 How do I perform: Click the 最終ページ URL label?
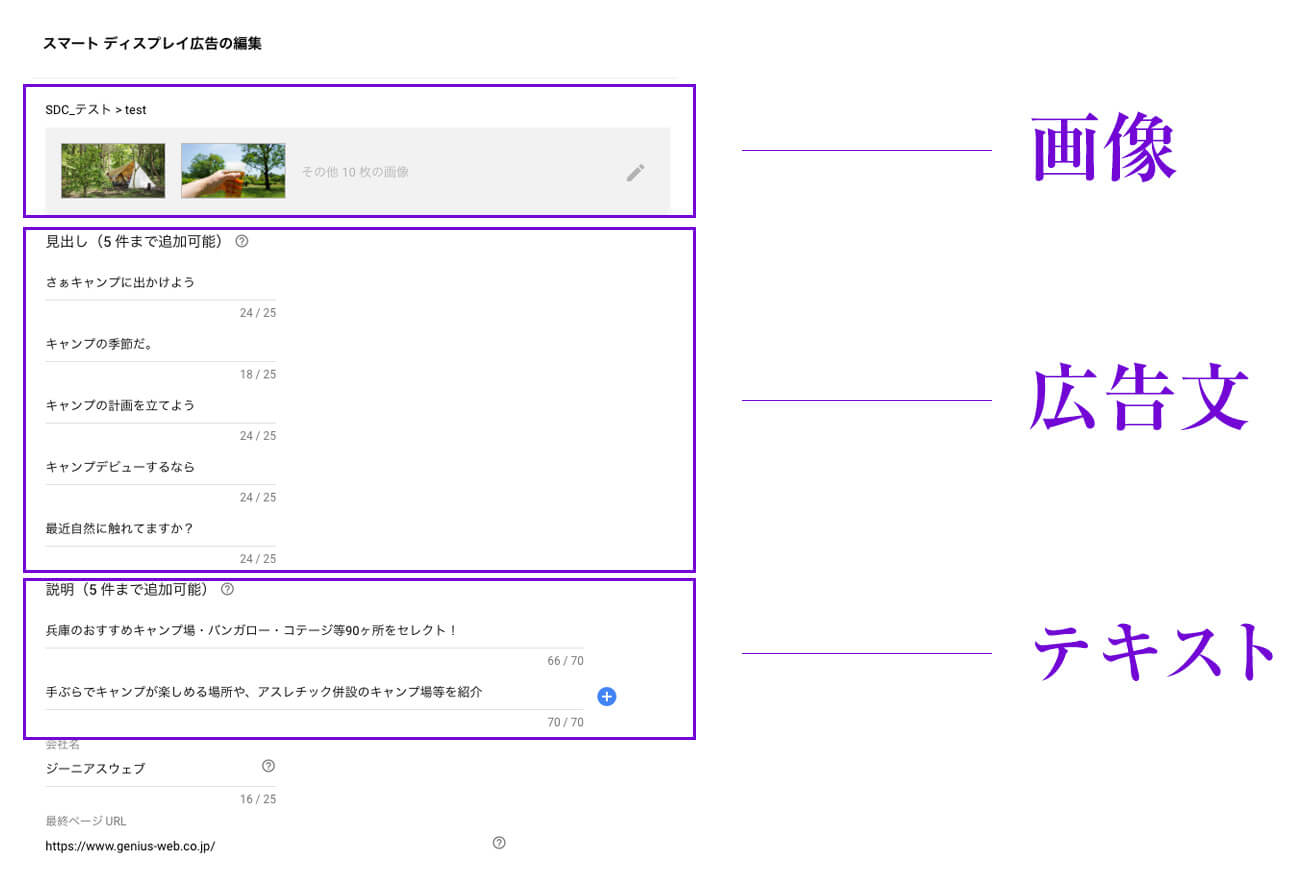pyautogui.click(x=86, y=821)
